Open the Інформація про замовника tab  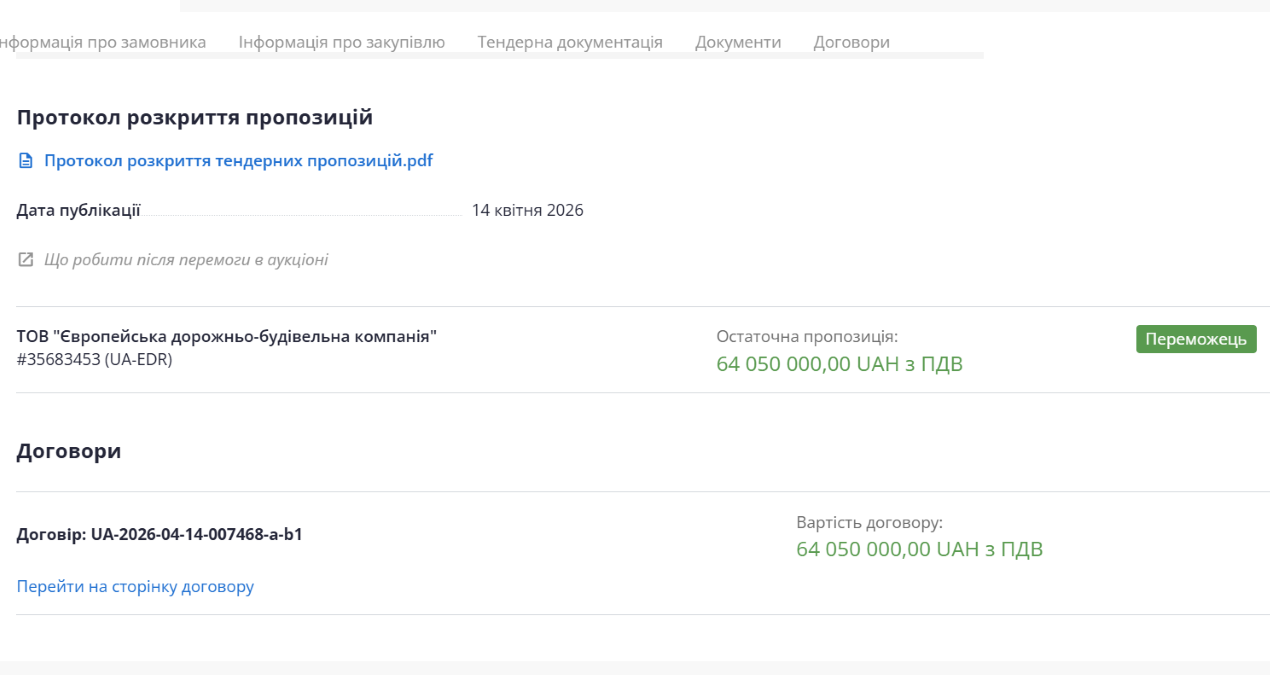103,42
